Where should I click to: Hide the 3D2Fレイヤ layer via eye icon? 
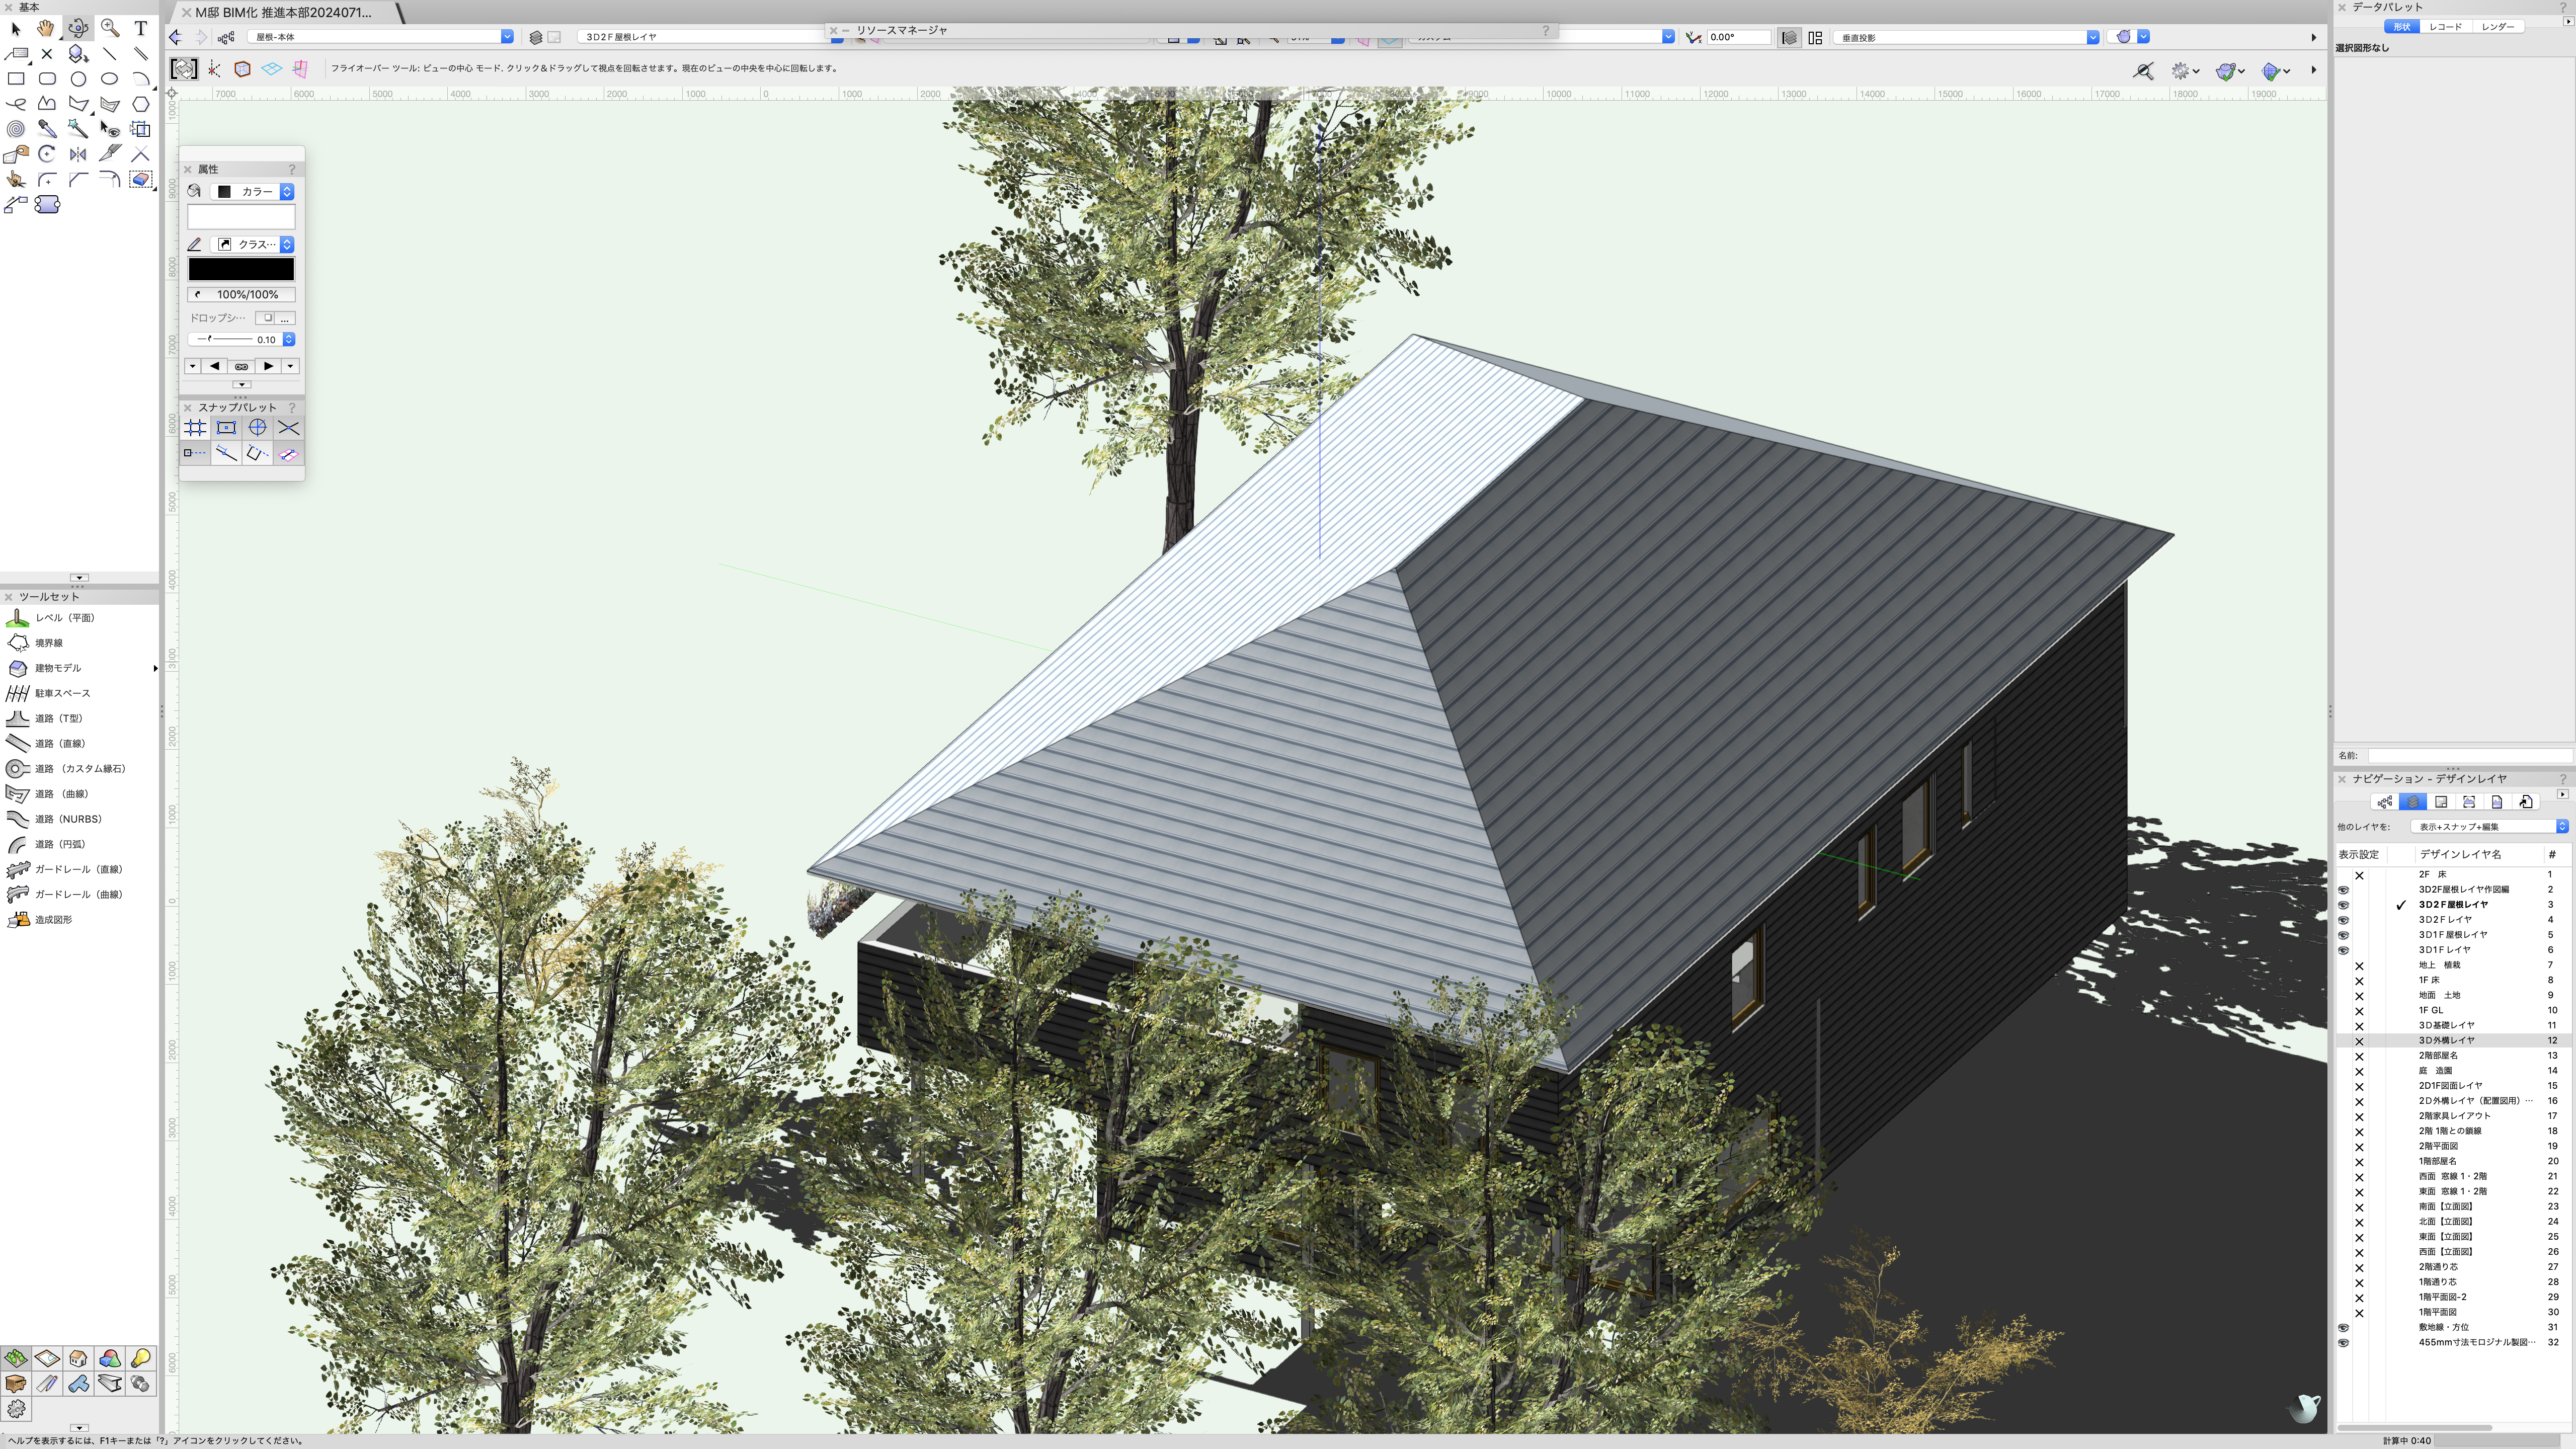(2343, 920)
